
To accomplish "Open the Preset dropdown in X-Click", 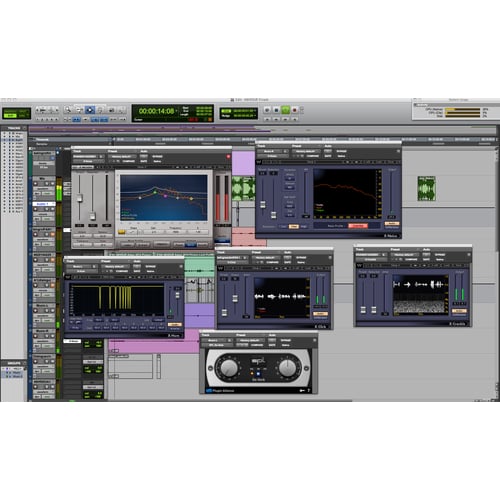I will click(x=265, y=258).
